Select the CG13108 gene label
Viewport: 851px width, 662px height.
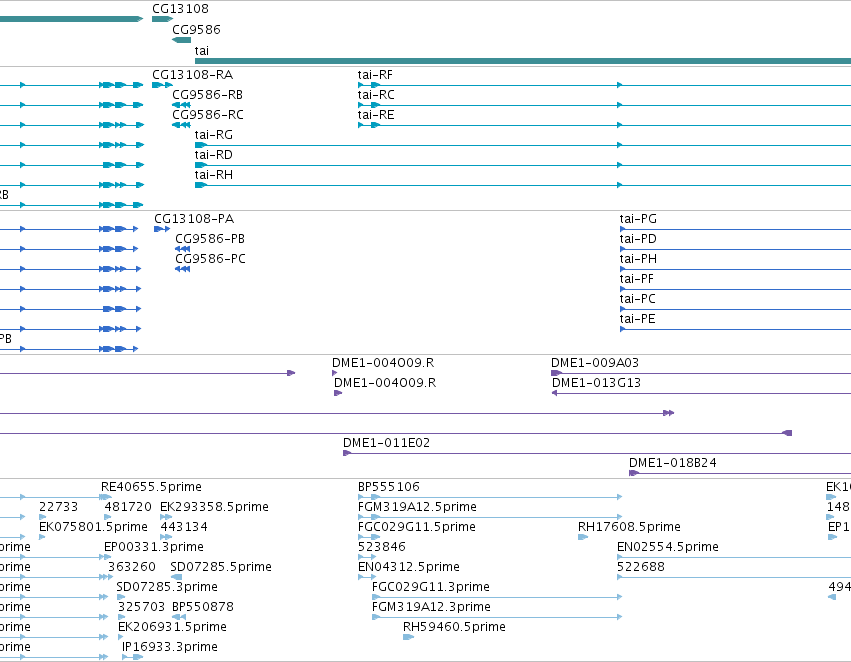point(180,9)
